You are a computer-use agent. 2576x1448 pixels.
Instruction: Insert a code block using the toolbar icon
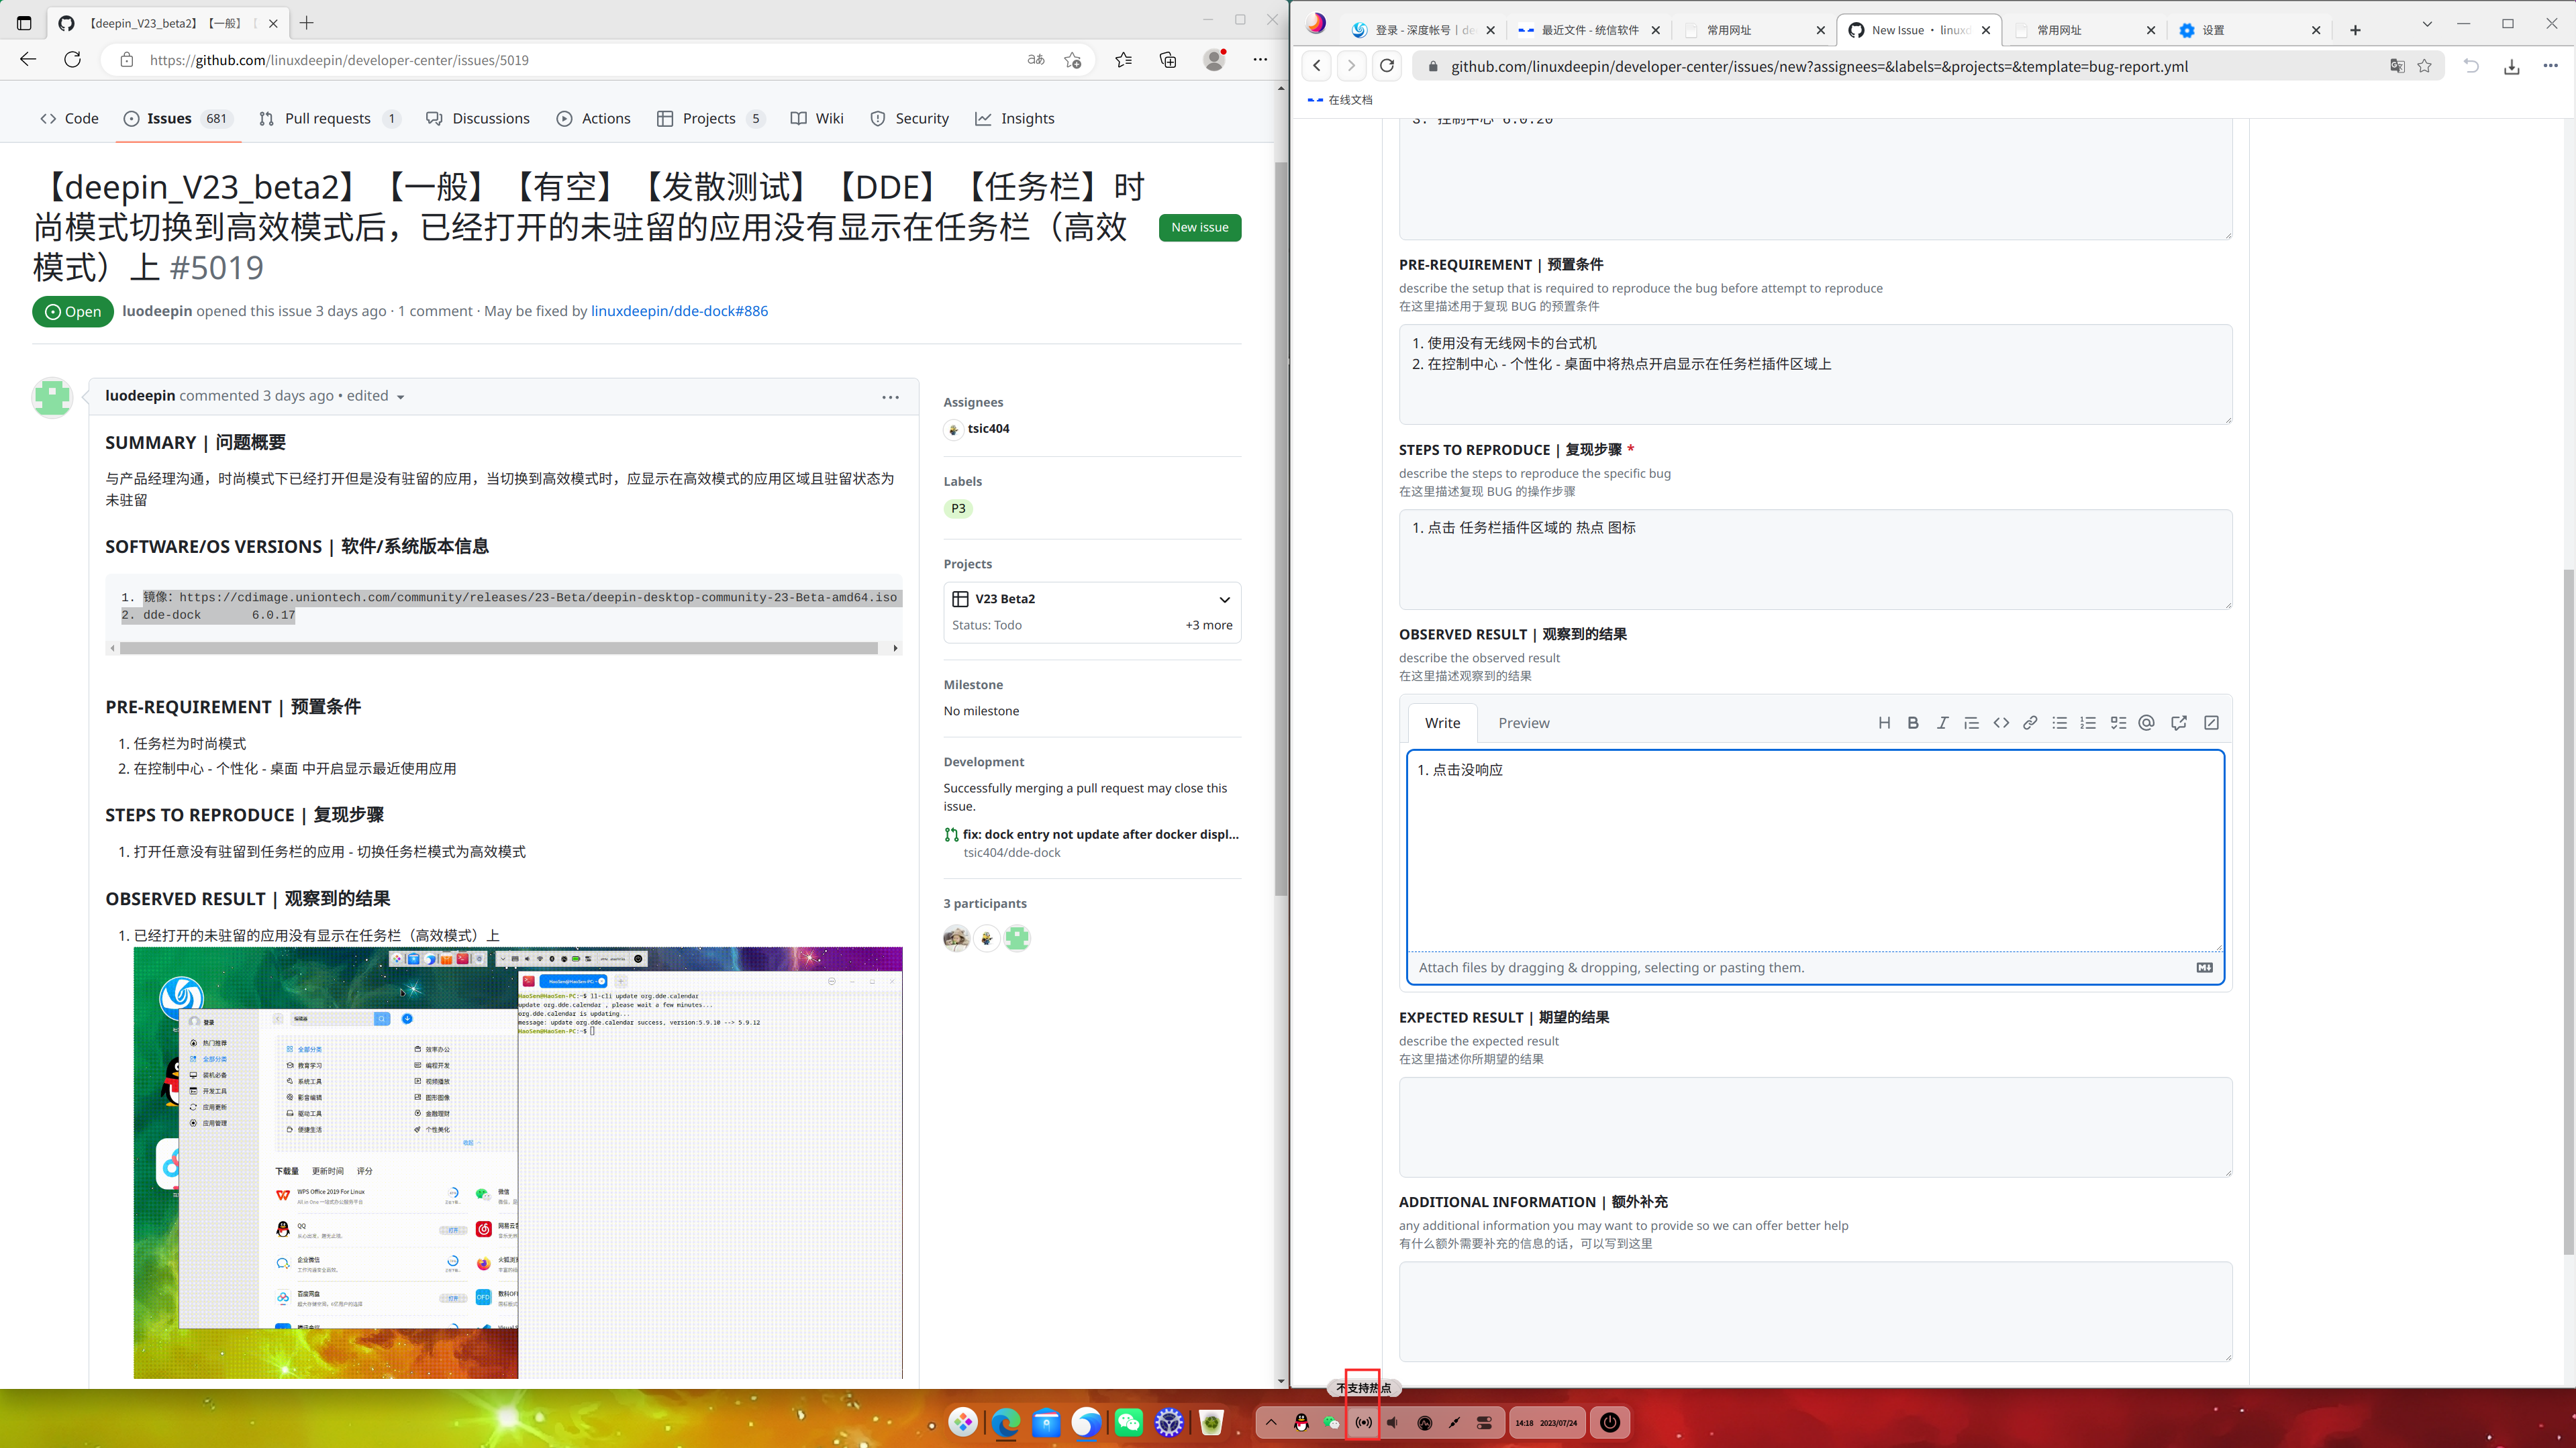[x=2001, y=722]
